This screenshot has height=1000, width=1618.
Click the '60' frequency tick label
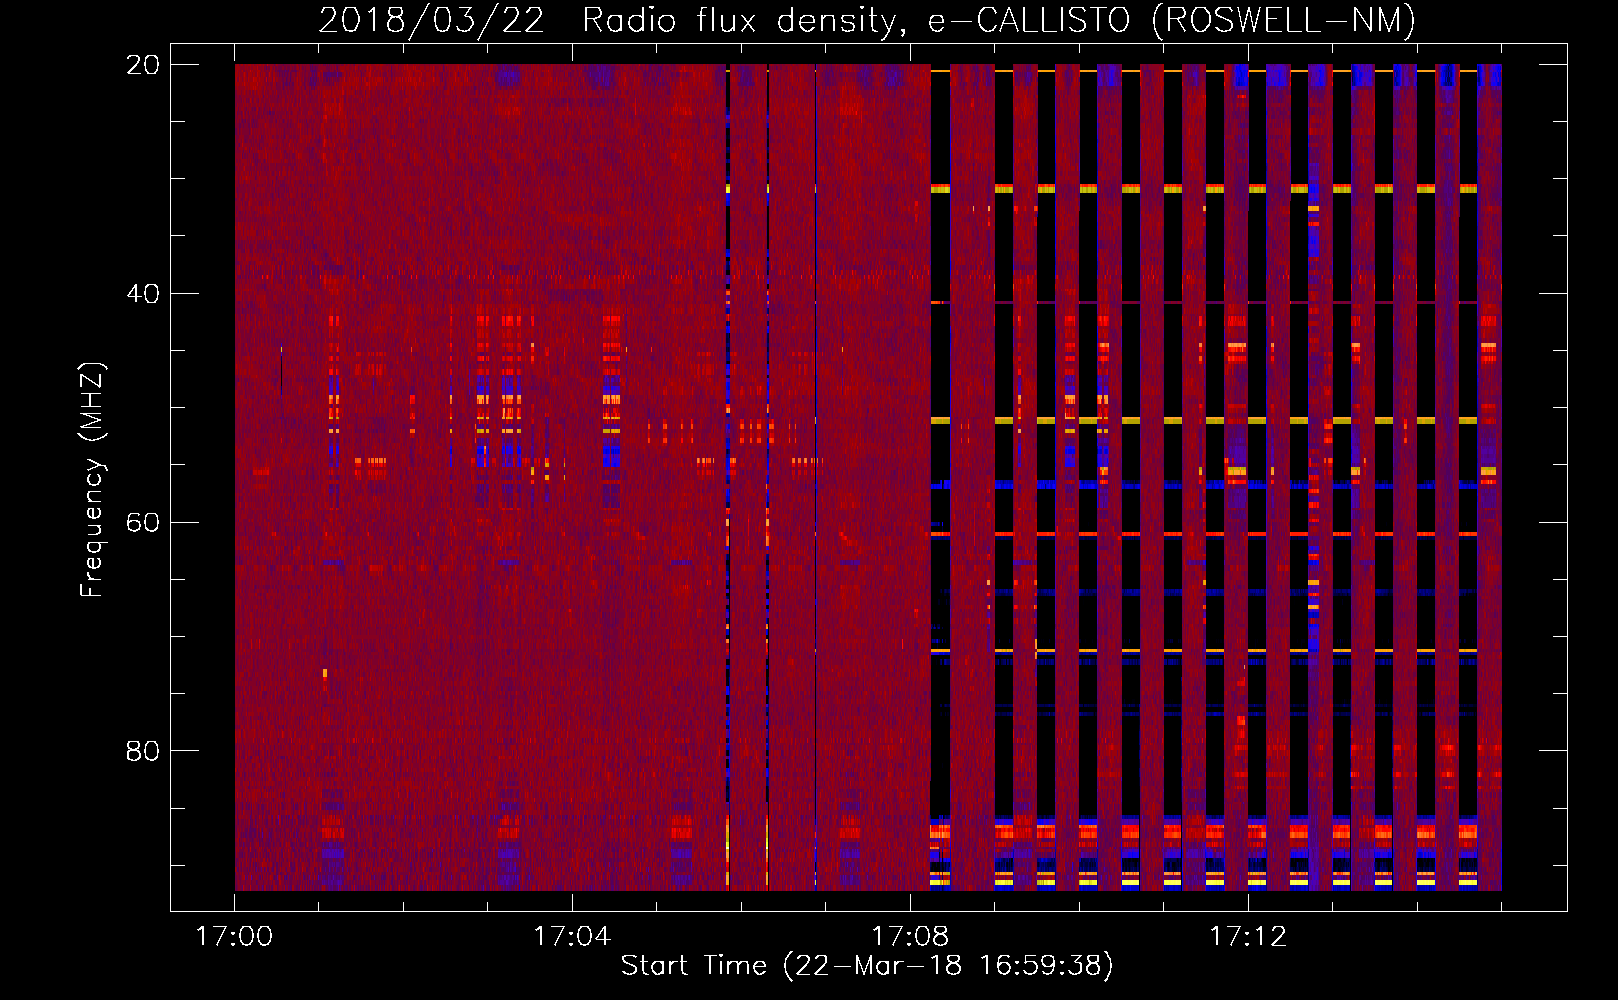click(143, 523)
